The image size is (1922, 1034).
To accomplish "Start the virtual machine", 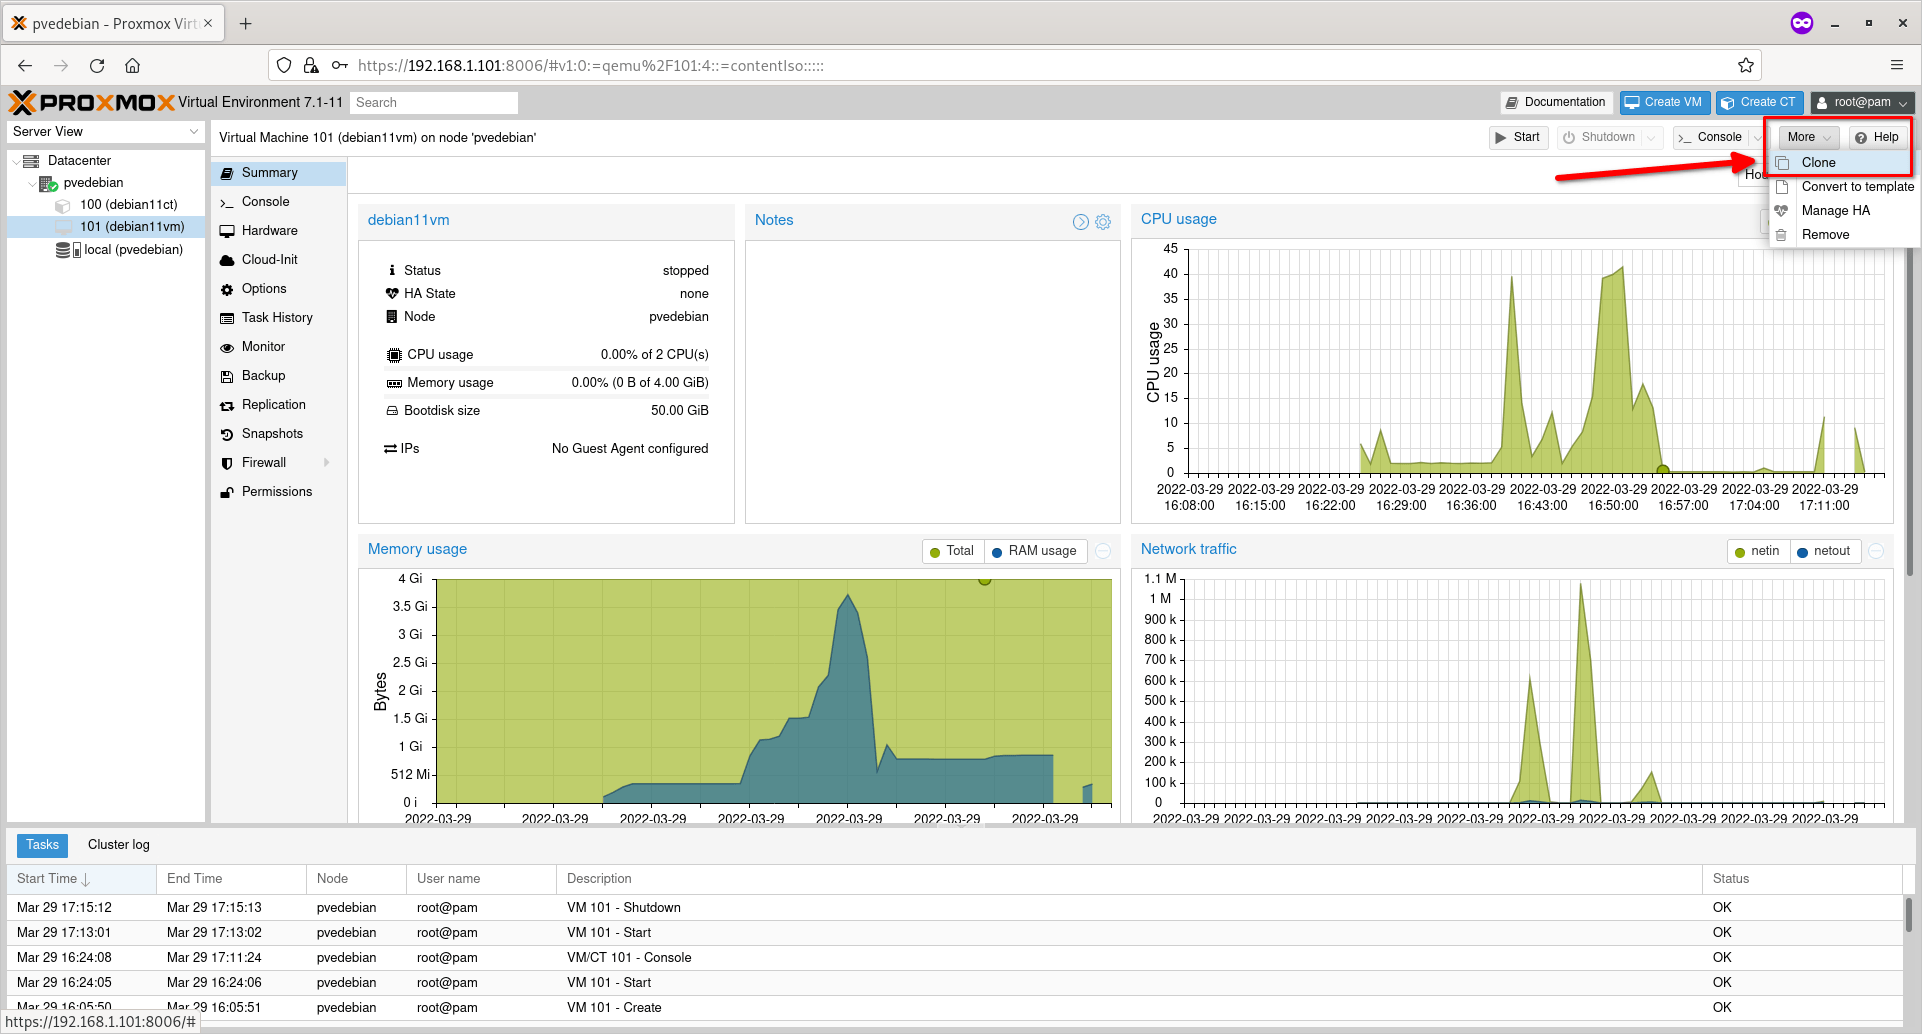I will tap(1518, 138).
